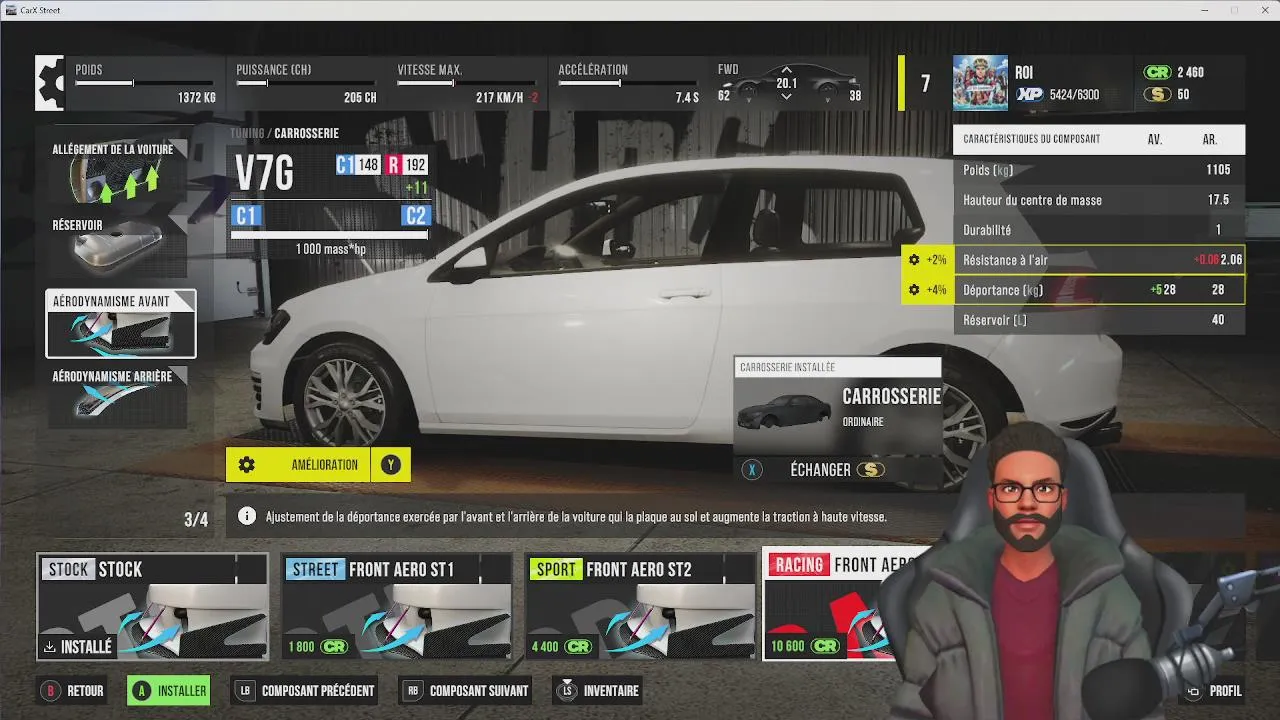Click the 4400 CR price icon
Image resolution: width=1280 pixels, height=720 pixels.
[x=578, y=647]
